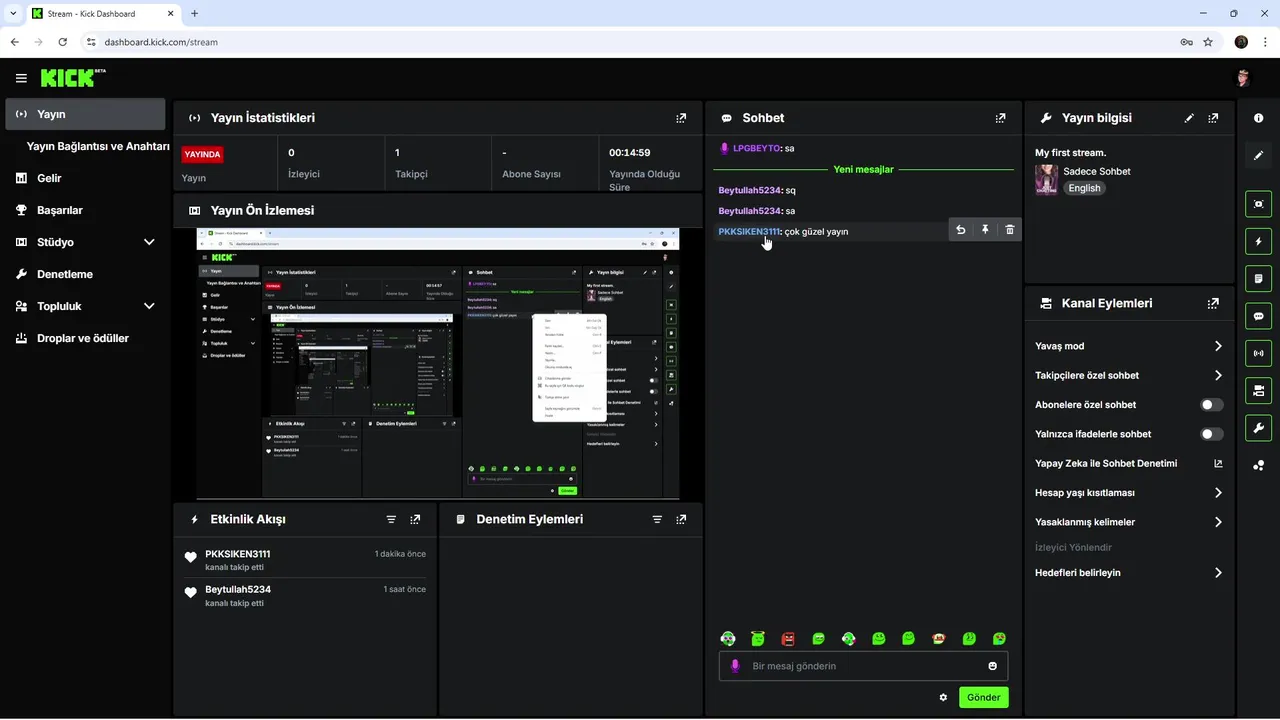The image size is (1280, 720).
Task: Pop out the Kanal Eylemleri panel
Action: 1213,303
